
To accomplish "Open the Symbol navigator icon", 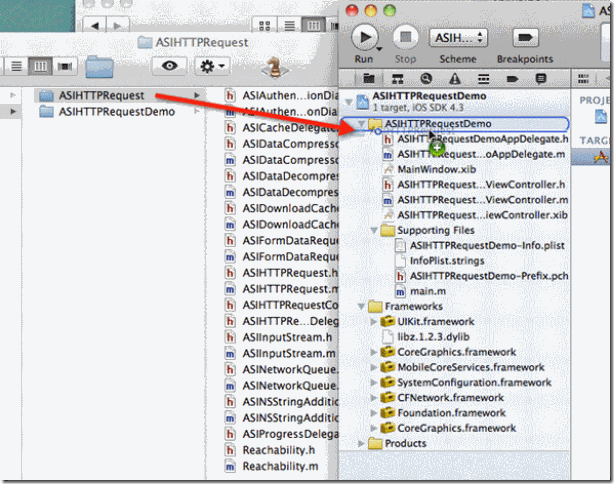I will pyautogui.click(x=397, y=79).
